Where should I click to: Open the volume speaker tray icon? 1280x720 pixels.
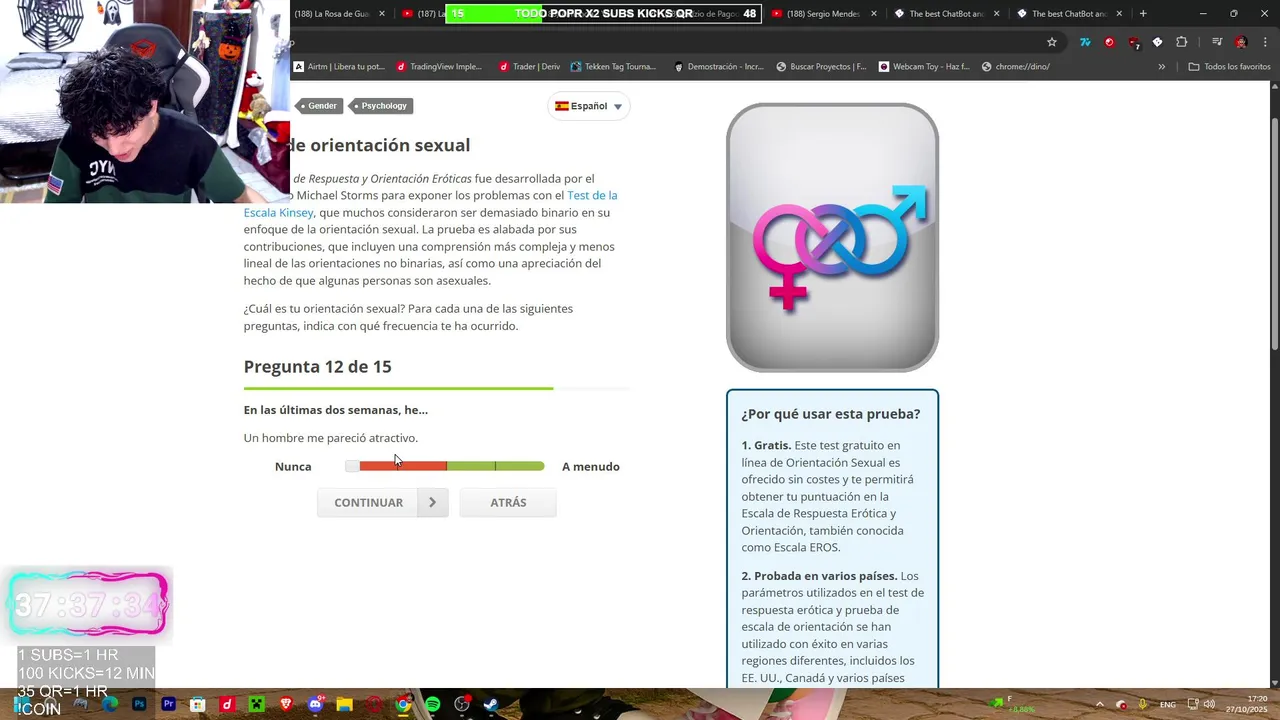[1209, 704]
